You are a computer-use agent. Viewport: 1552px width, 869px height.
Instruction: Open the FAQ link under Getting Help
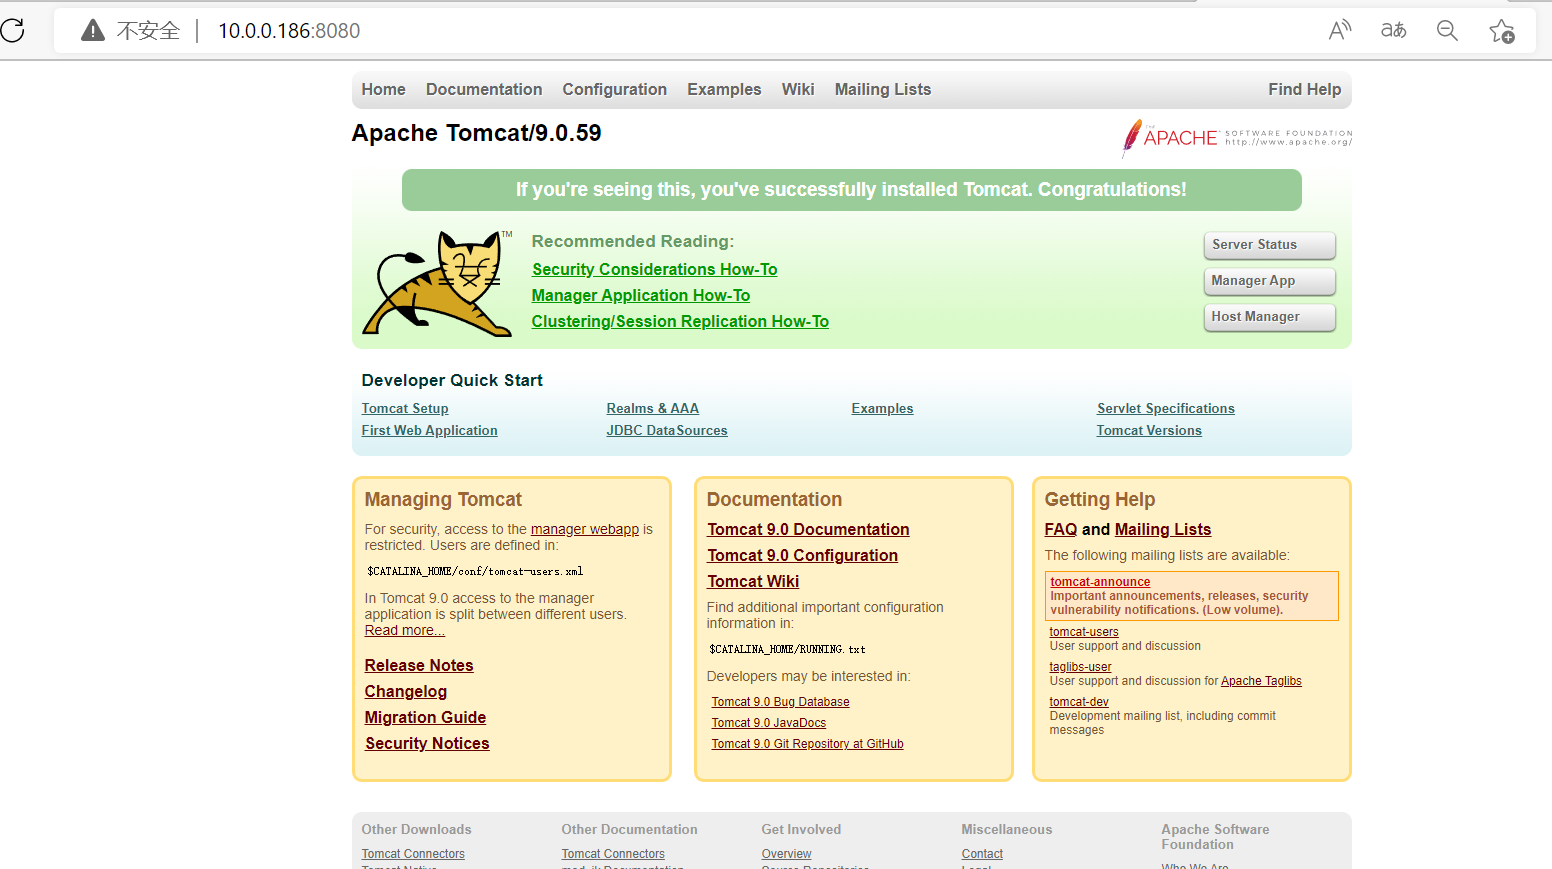(x=1060, y=529)
